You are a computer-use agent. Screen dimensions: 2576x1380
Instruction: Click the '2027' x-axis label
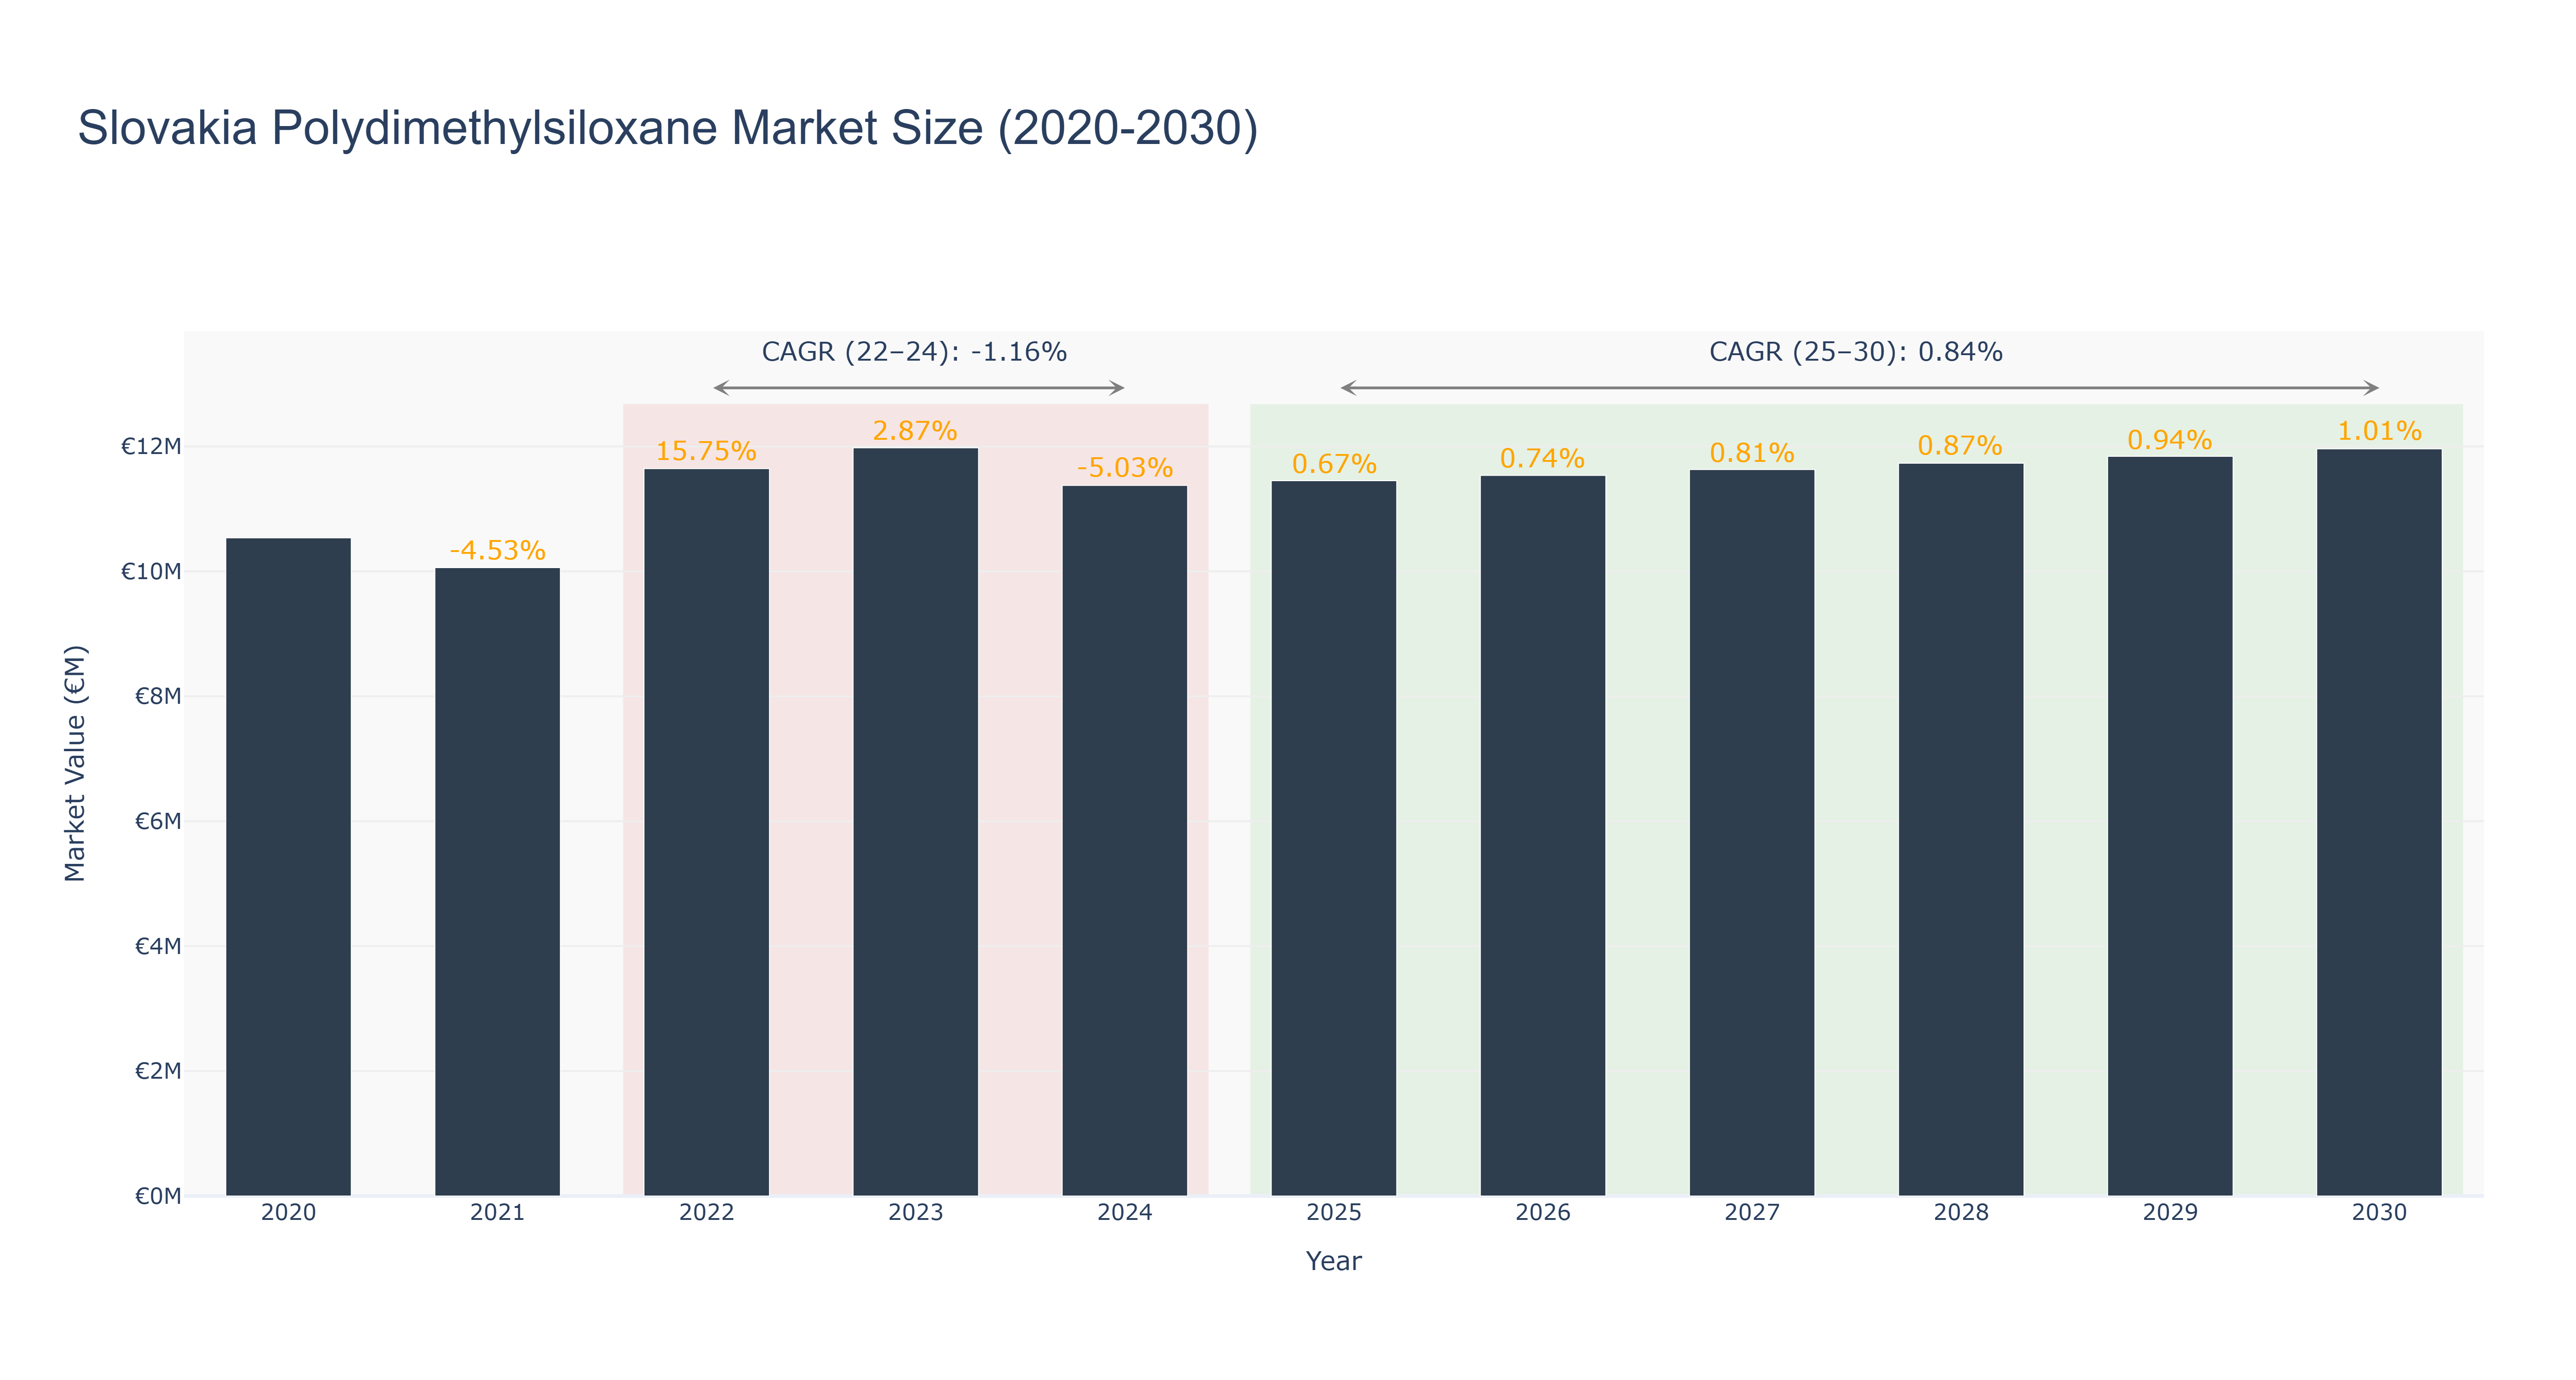(x=1751, y=1213)
